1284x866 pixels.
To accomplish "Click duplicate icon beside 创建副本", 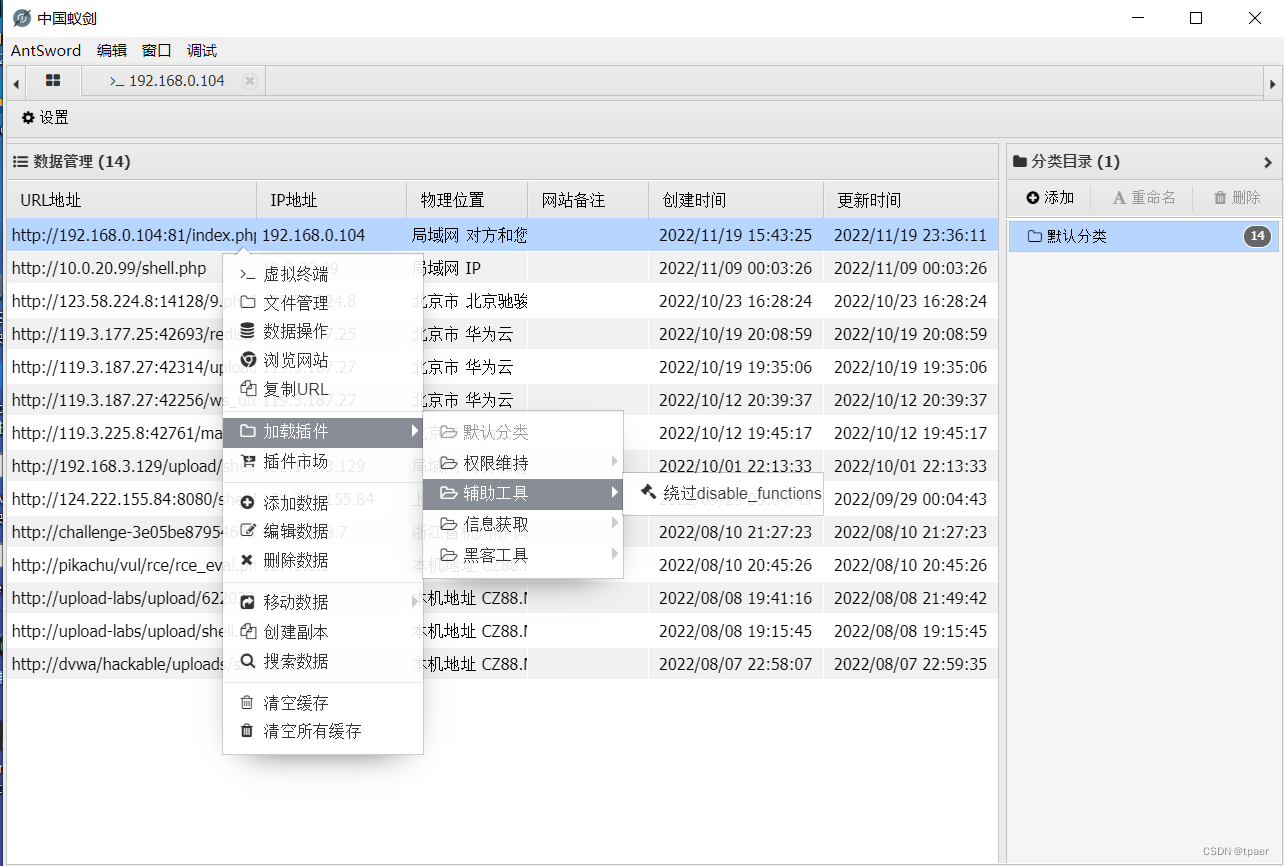I will (248, 631).
